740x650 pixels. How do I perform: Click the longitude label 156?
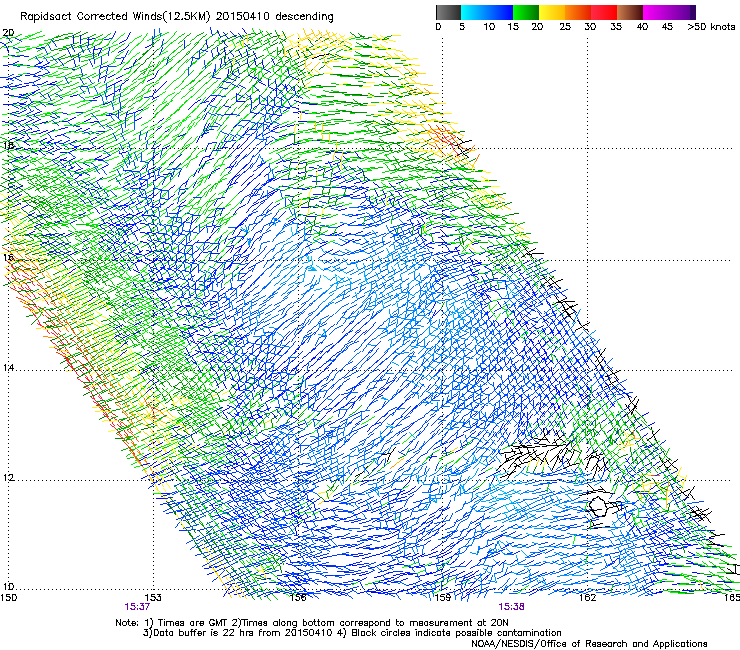coord(298,598)
